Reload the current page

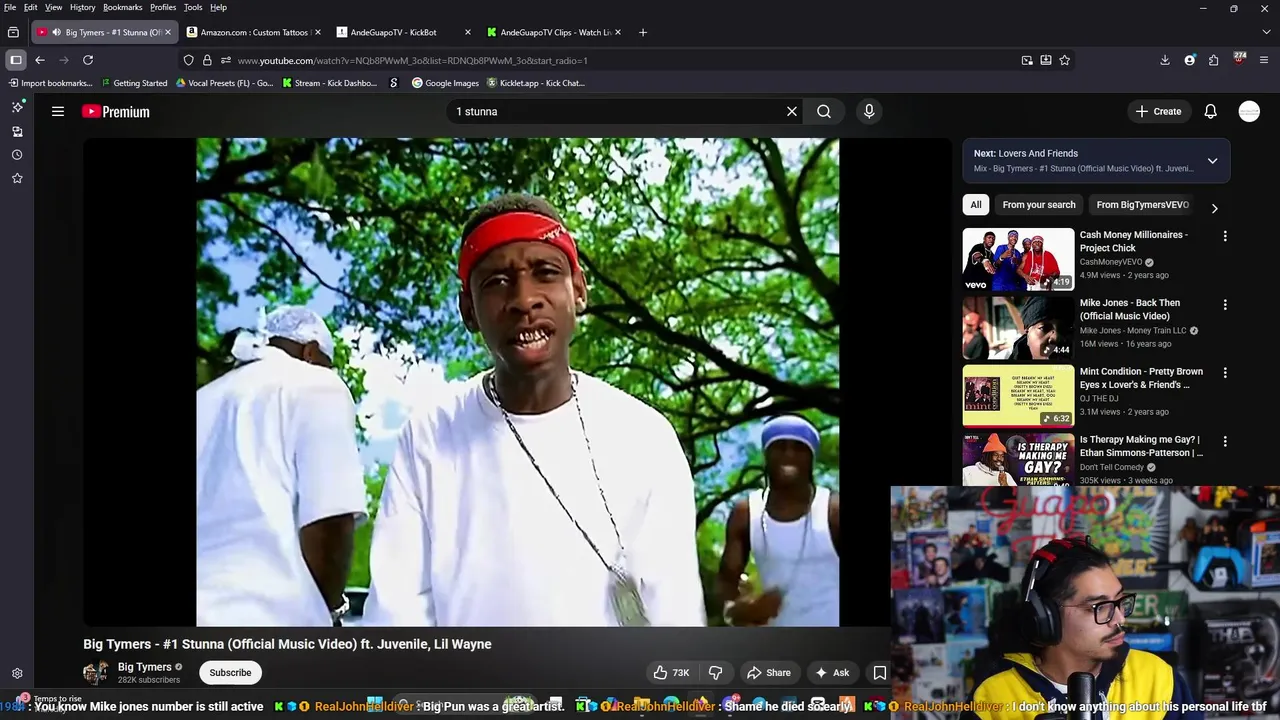pos(88,60)
